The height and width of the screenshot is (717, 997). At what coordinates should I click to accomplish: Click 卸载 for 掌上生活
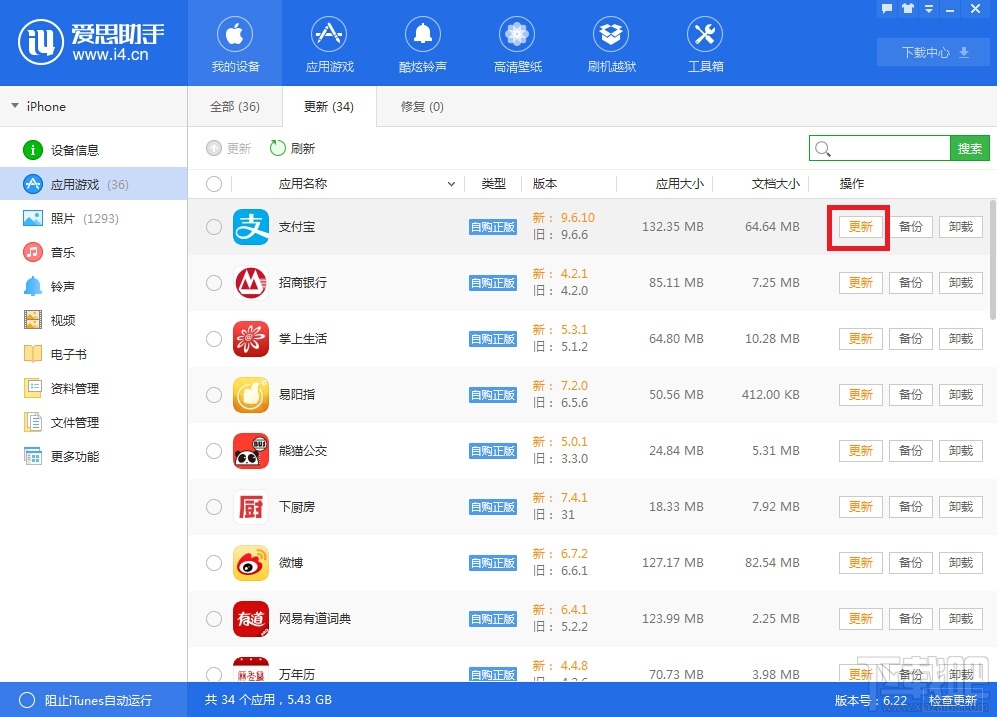click(961, 339)
